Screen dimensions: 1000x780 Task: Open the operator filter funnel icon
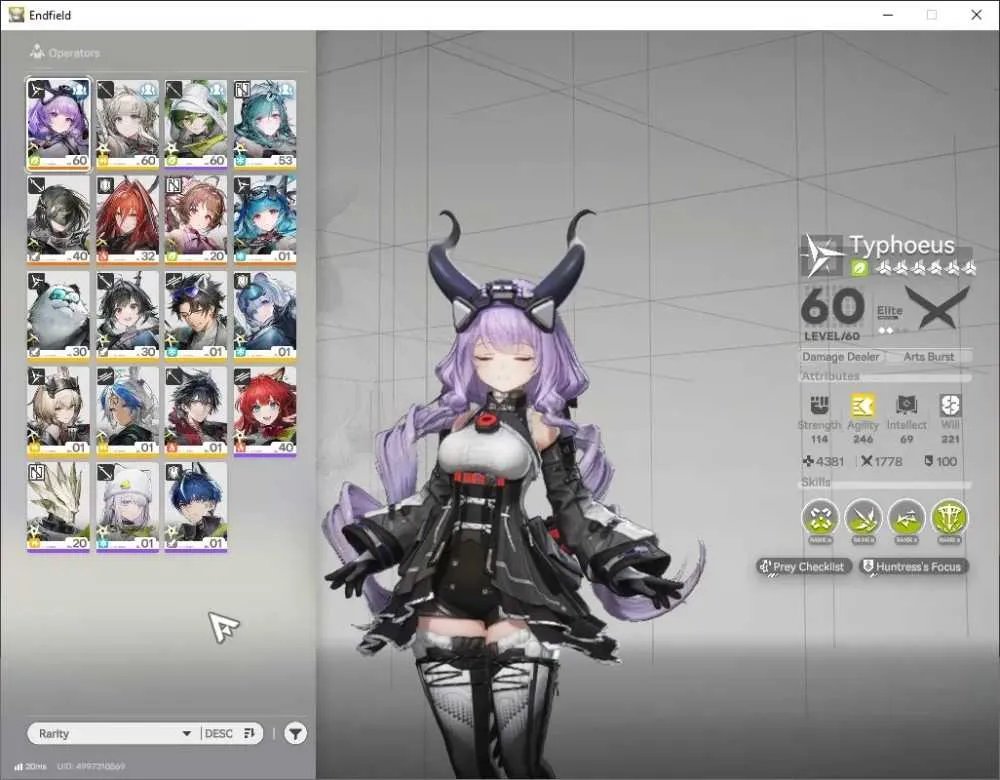(295, 733)
